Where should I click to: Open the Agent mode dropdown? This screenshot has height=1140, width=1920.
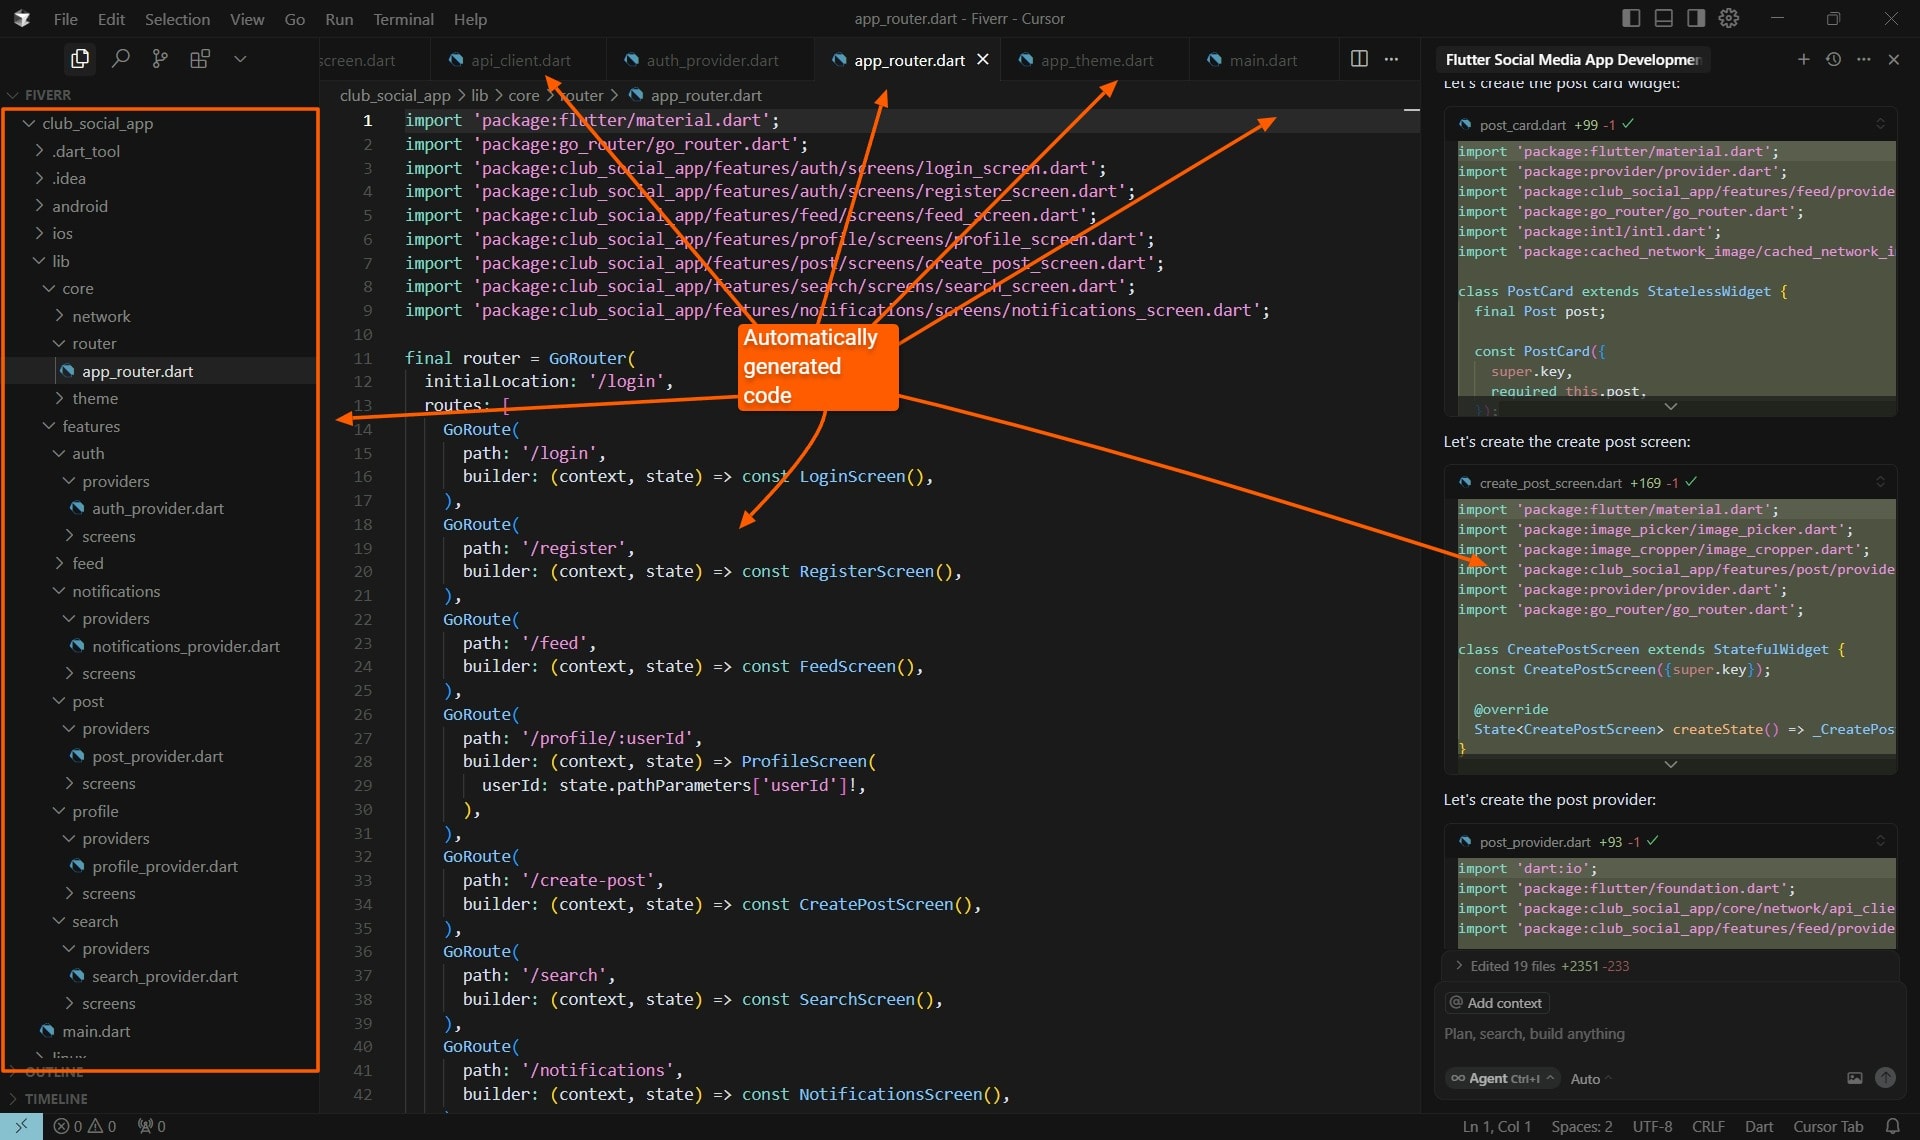coord(1502,1078)
